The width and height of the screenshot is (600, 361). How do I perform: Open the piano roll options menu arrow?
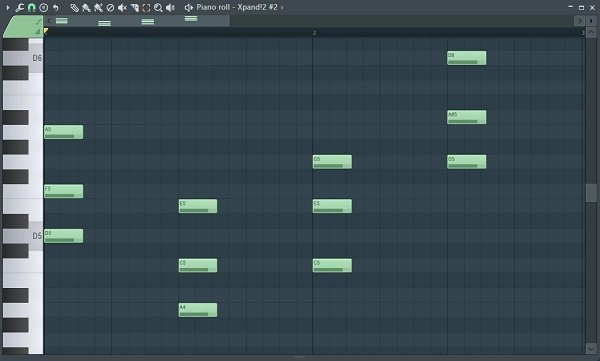[x=8, y=7]
